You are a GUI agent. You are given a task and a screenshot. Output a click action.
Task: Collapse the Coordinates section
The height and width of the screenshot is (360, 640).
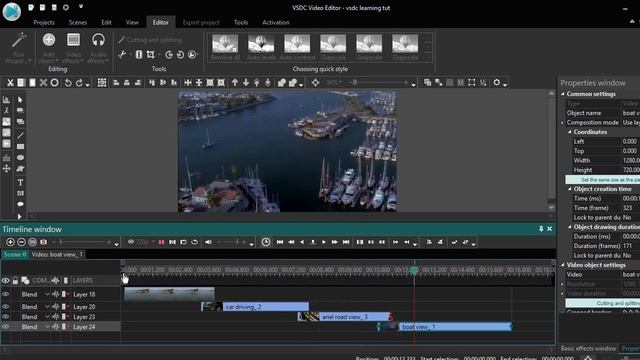click(570, 132)
